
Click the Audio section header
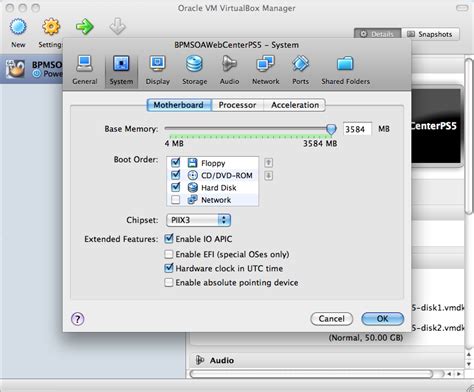(x=222, y=360)
